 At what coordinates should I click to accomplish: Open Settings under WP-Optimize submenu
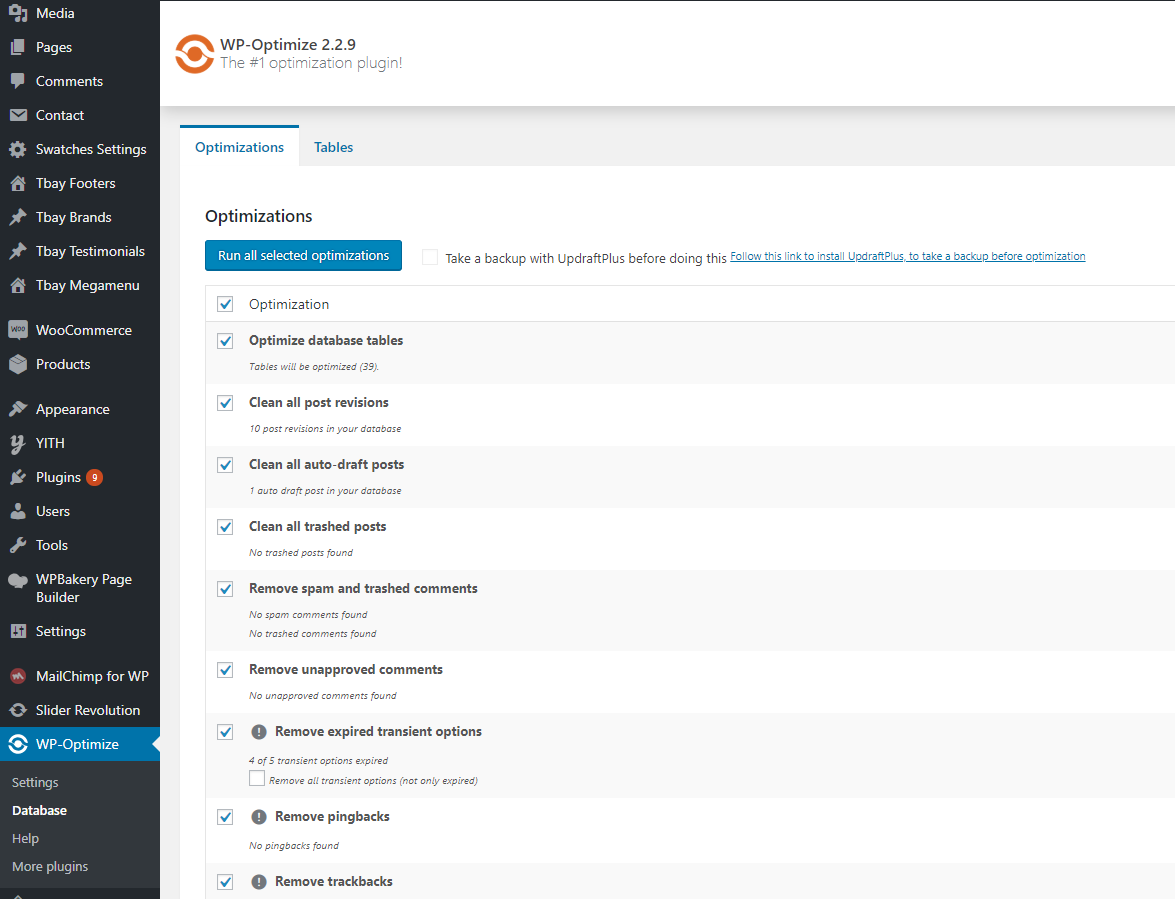point(35,782)
